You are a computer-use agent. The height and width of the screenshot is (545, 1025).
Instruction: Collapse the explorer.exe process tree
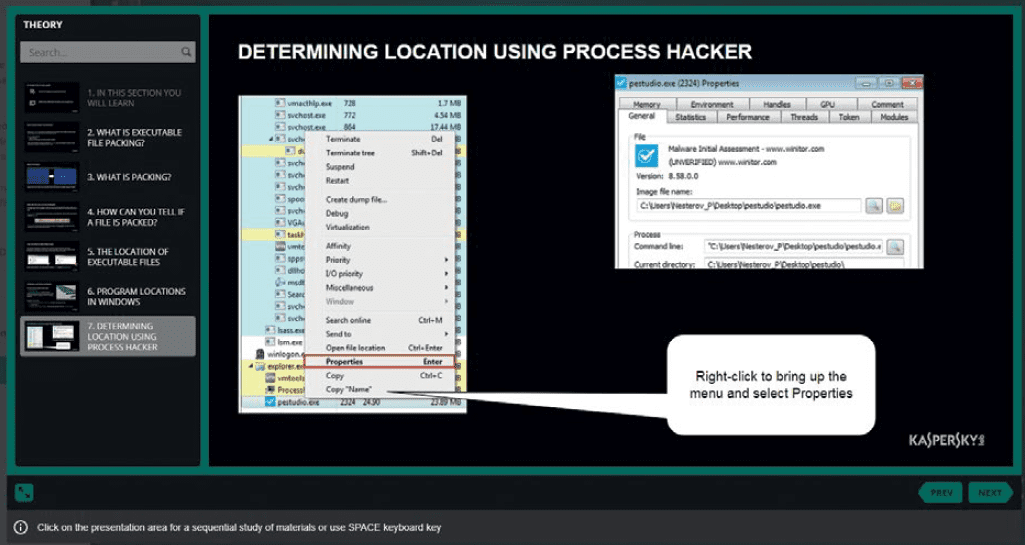click(251, 367)
